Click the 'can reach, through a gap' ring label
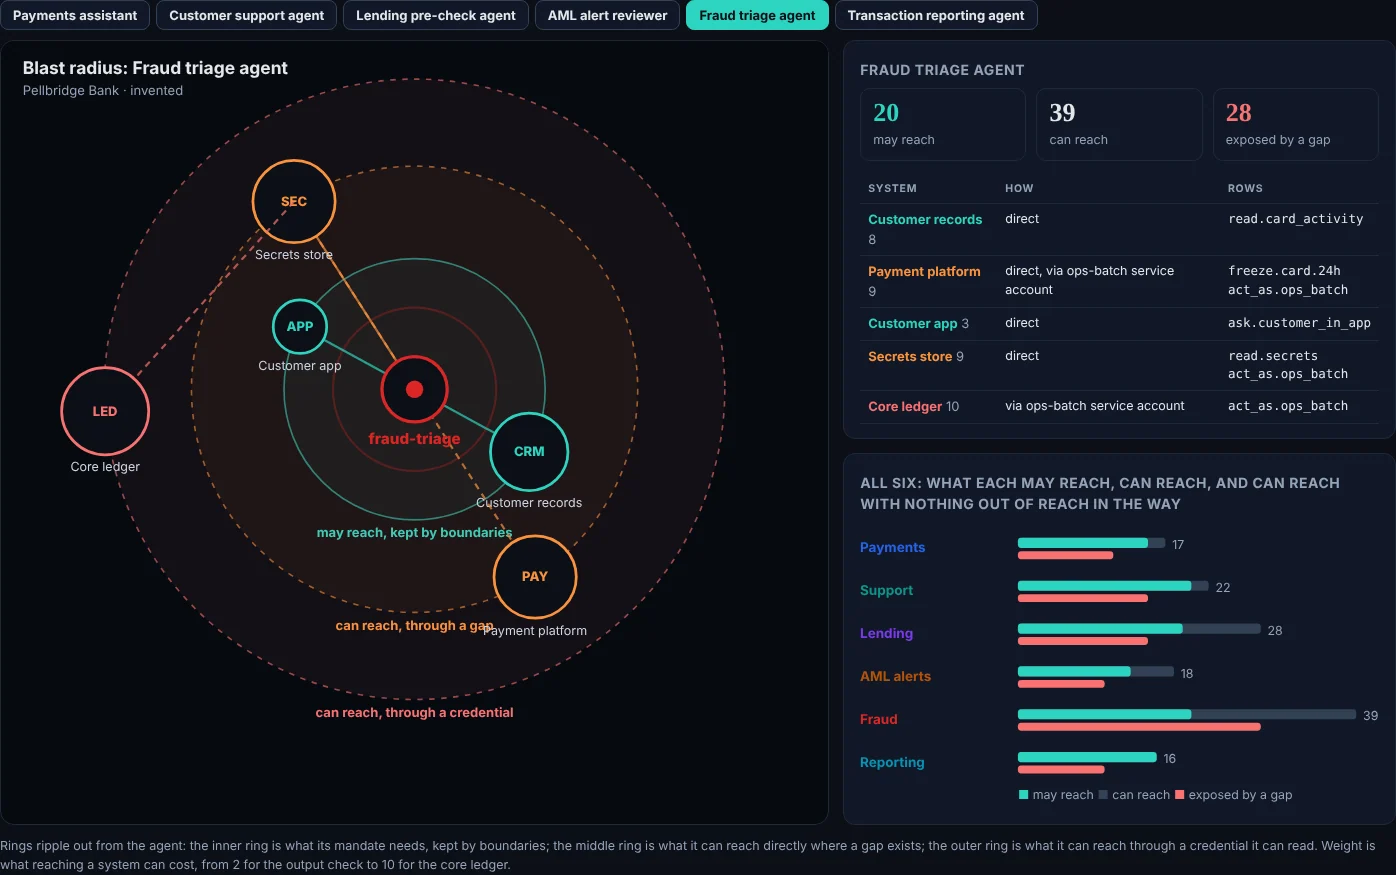The width and height of the screenshot is (1396, 875). (414, 626)
